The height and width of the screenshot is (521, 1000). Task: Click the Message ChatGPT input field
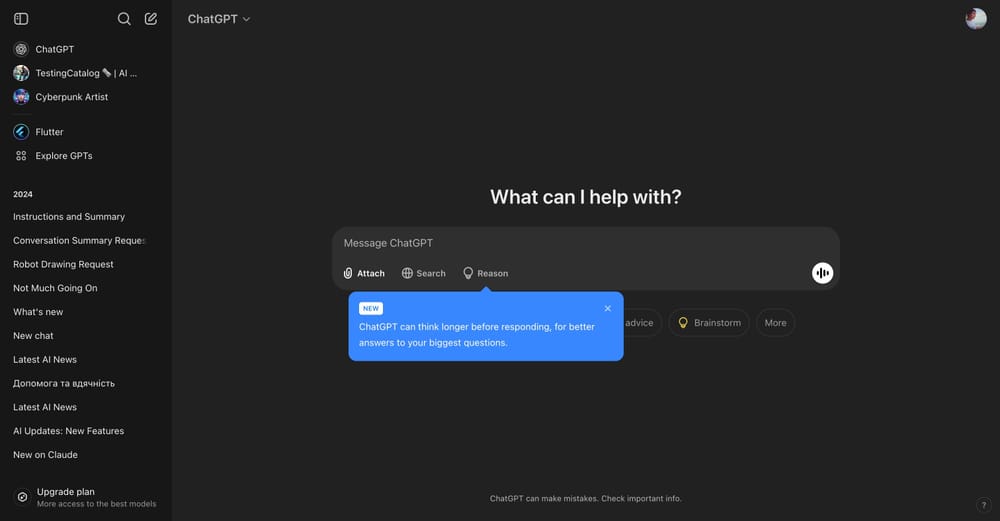point(585,243)
